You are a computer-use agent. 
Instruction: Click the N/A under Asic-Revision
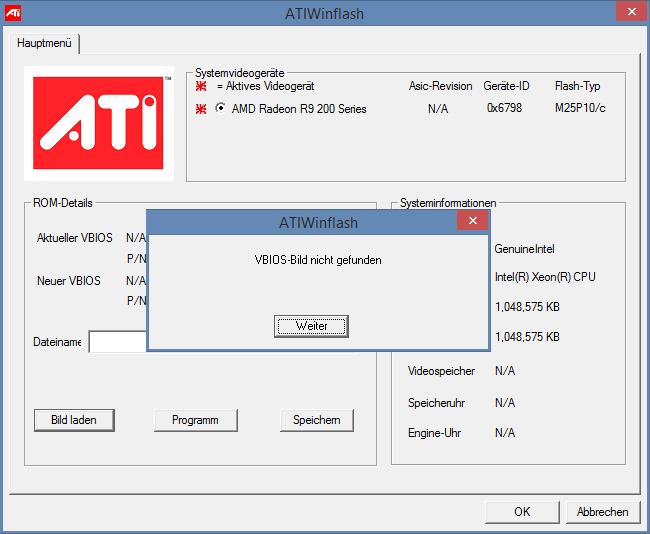click(438, 109)
